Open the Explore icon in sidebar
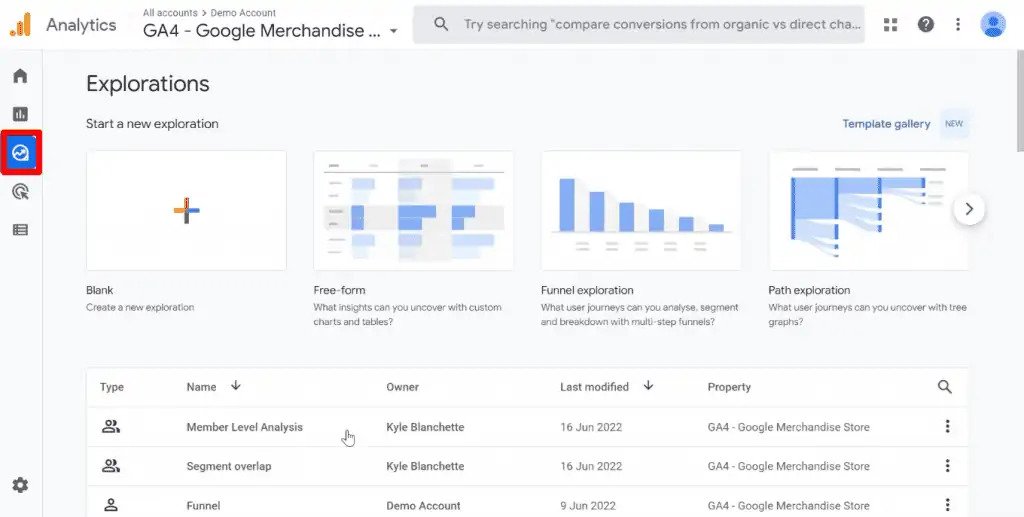 (21, 153)
